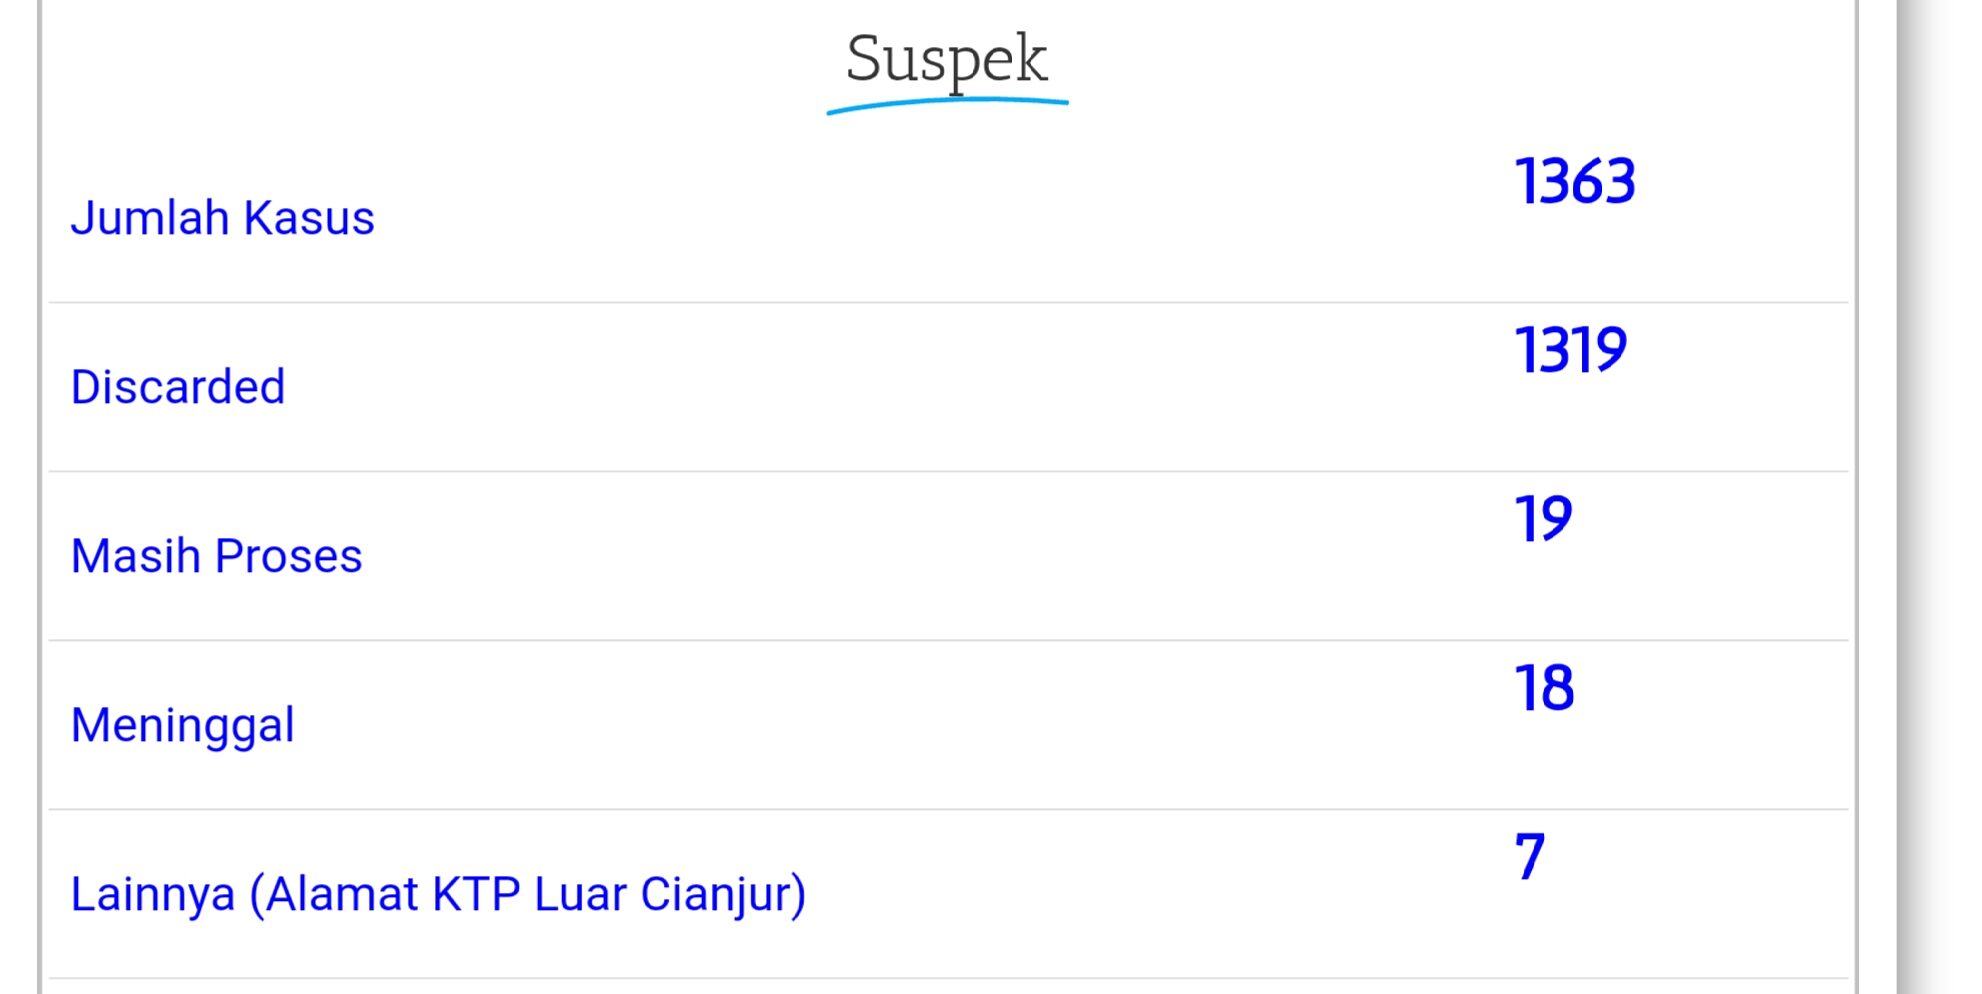Click the 1319 discarded count
Screen dimensions: 1982x994
click(1571, 350)
